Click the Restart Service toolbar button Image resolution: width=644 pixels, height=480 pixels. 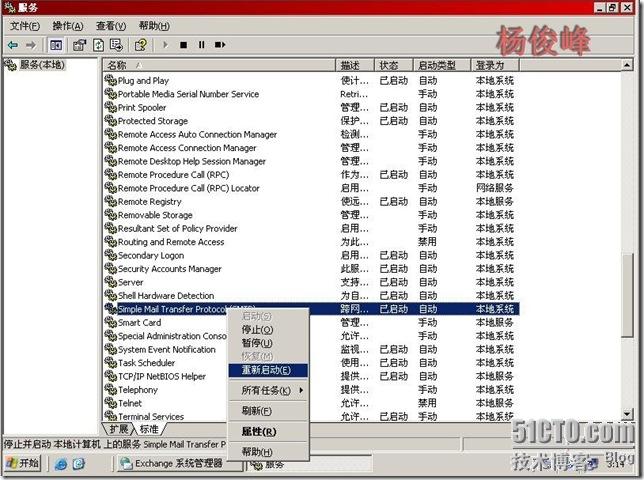pos(220,45)
